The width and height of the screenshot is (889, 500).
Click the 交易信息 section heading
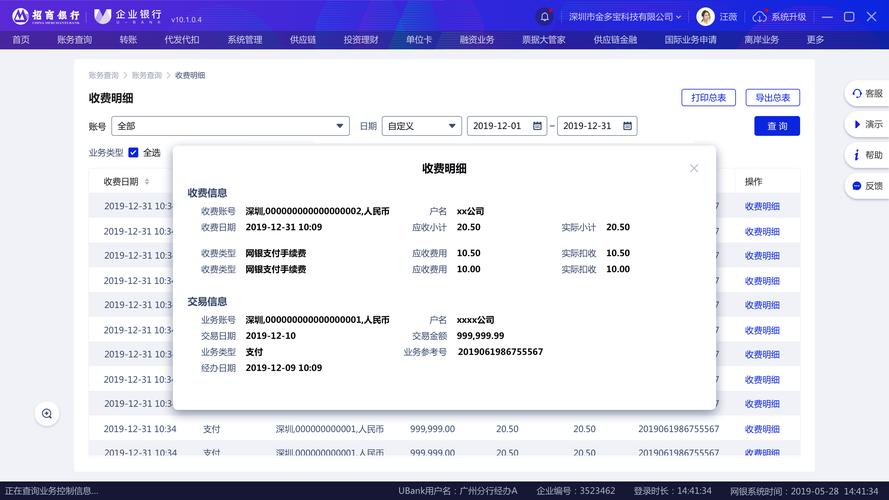click(x=207, y=302)
